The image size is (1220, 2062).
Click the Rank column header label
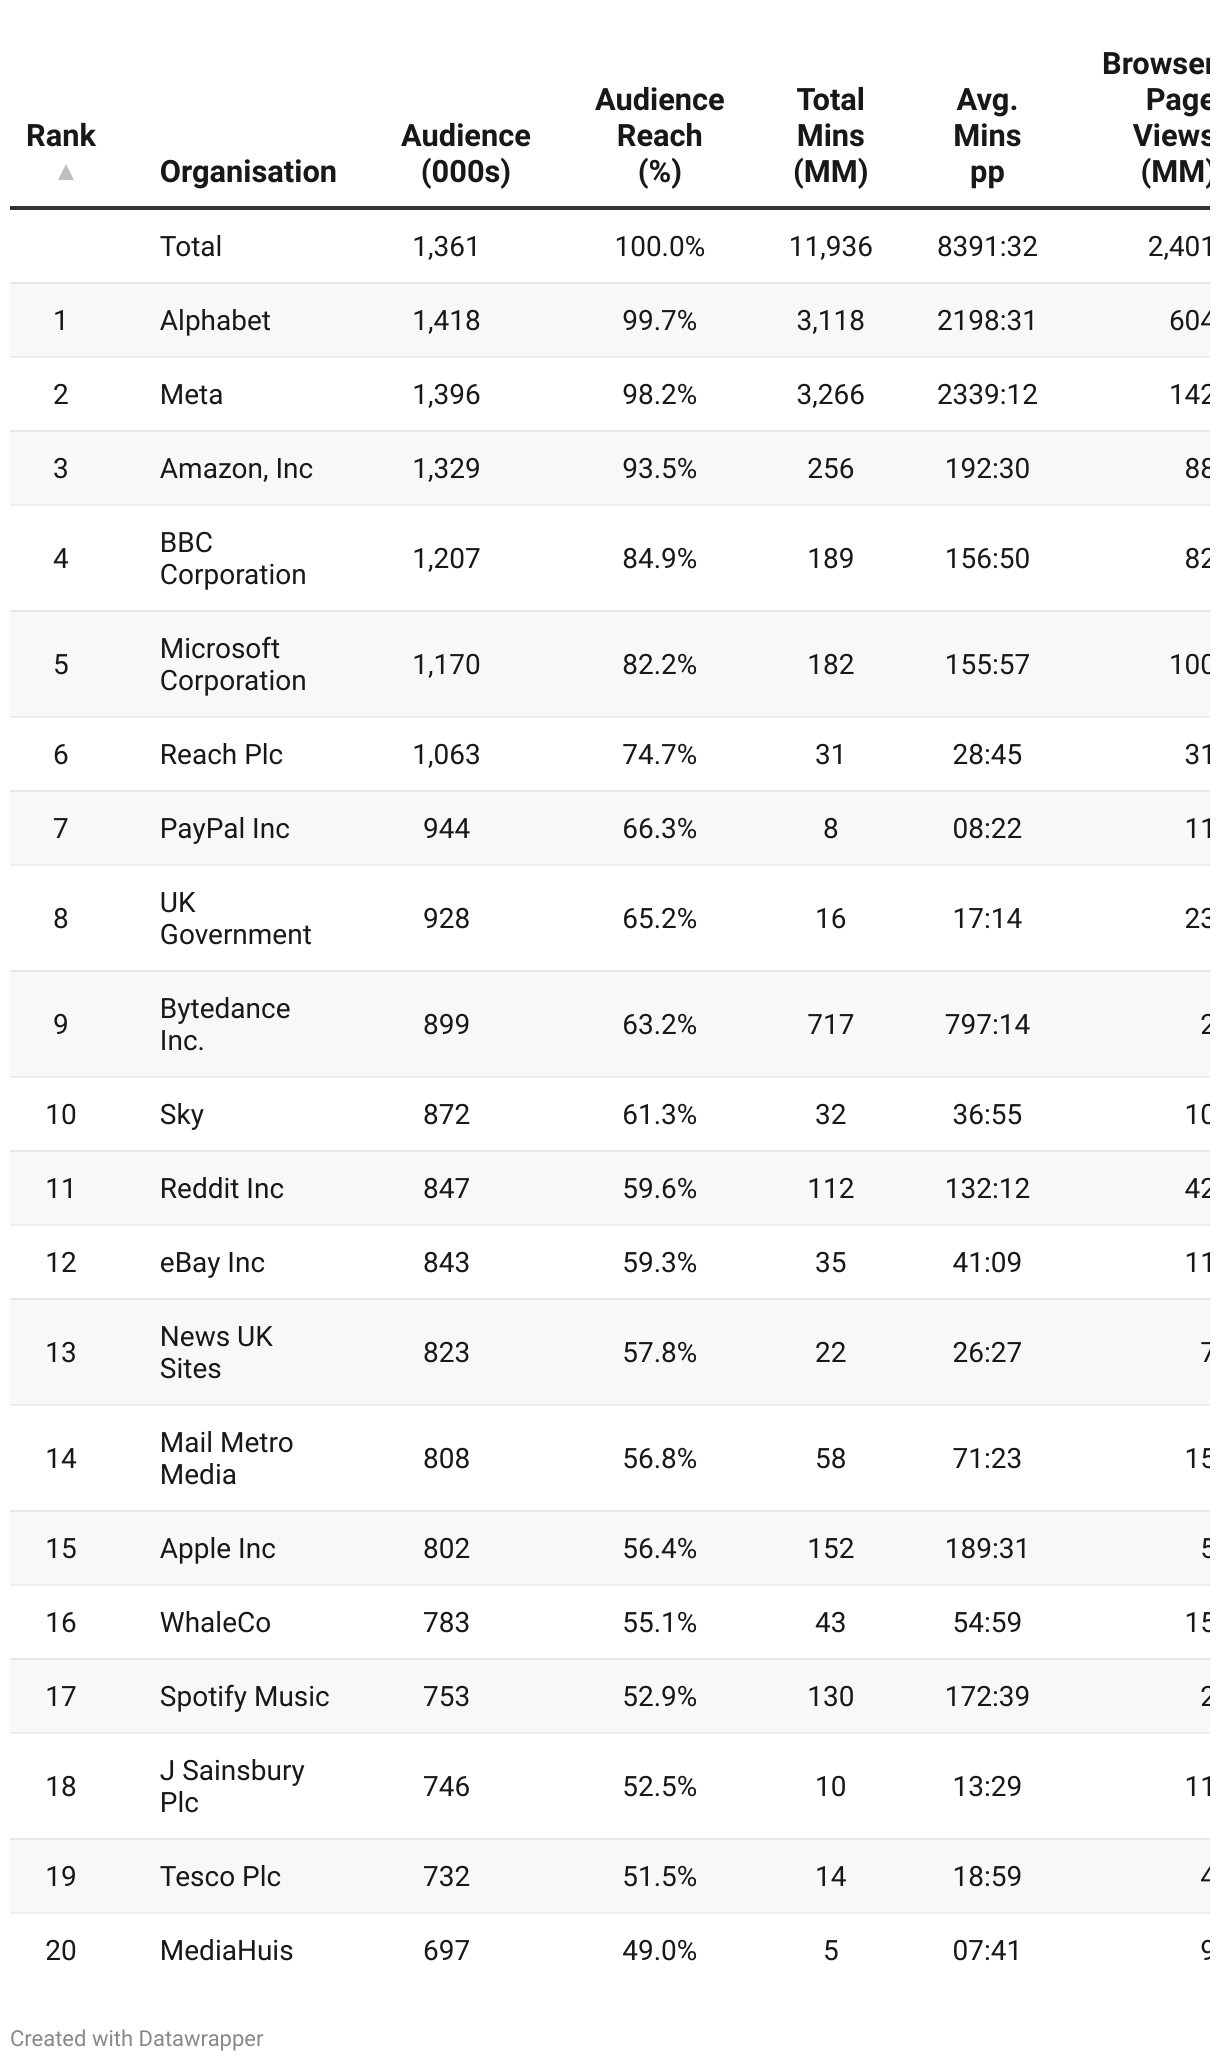pyautogui.click(x=61, y=136)
